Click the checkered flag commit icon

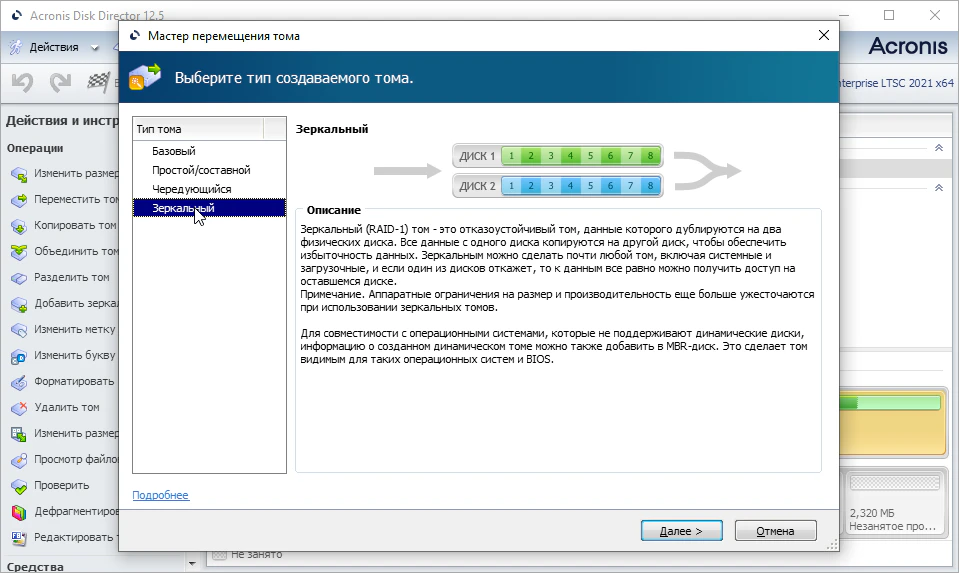click(98, 82)
